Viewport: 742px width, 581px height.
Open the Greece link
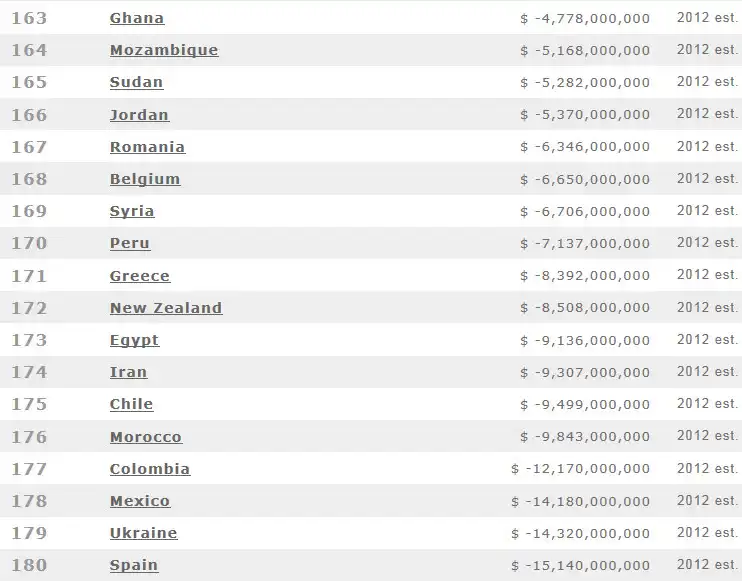tap(140, 276)
